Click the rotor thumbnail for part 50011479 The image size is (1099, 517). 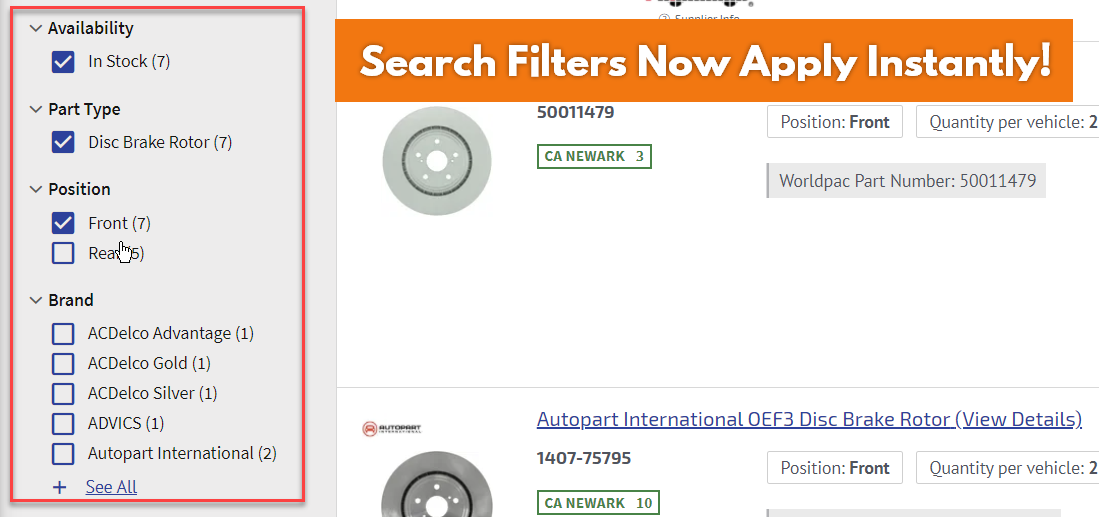pos(437,160)
